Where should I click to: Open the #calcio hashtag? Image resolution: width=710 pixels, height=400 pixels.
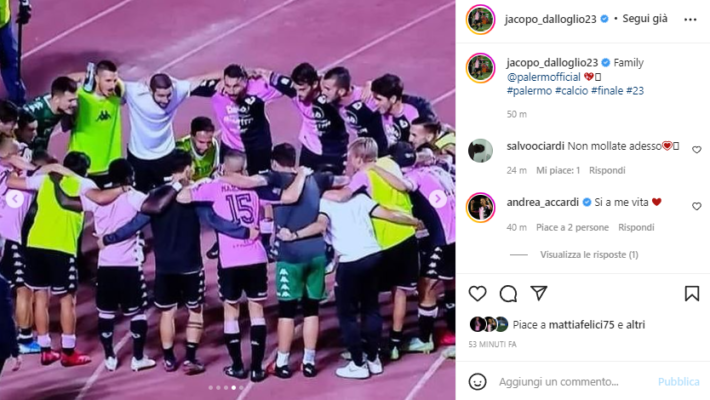pos(571,91)
